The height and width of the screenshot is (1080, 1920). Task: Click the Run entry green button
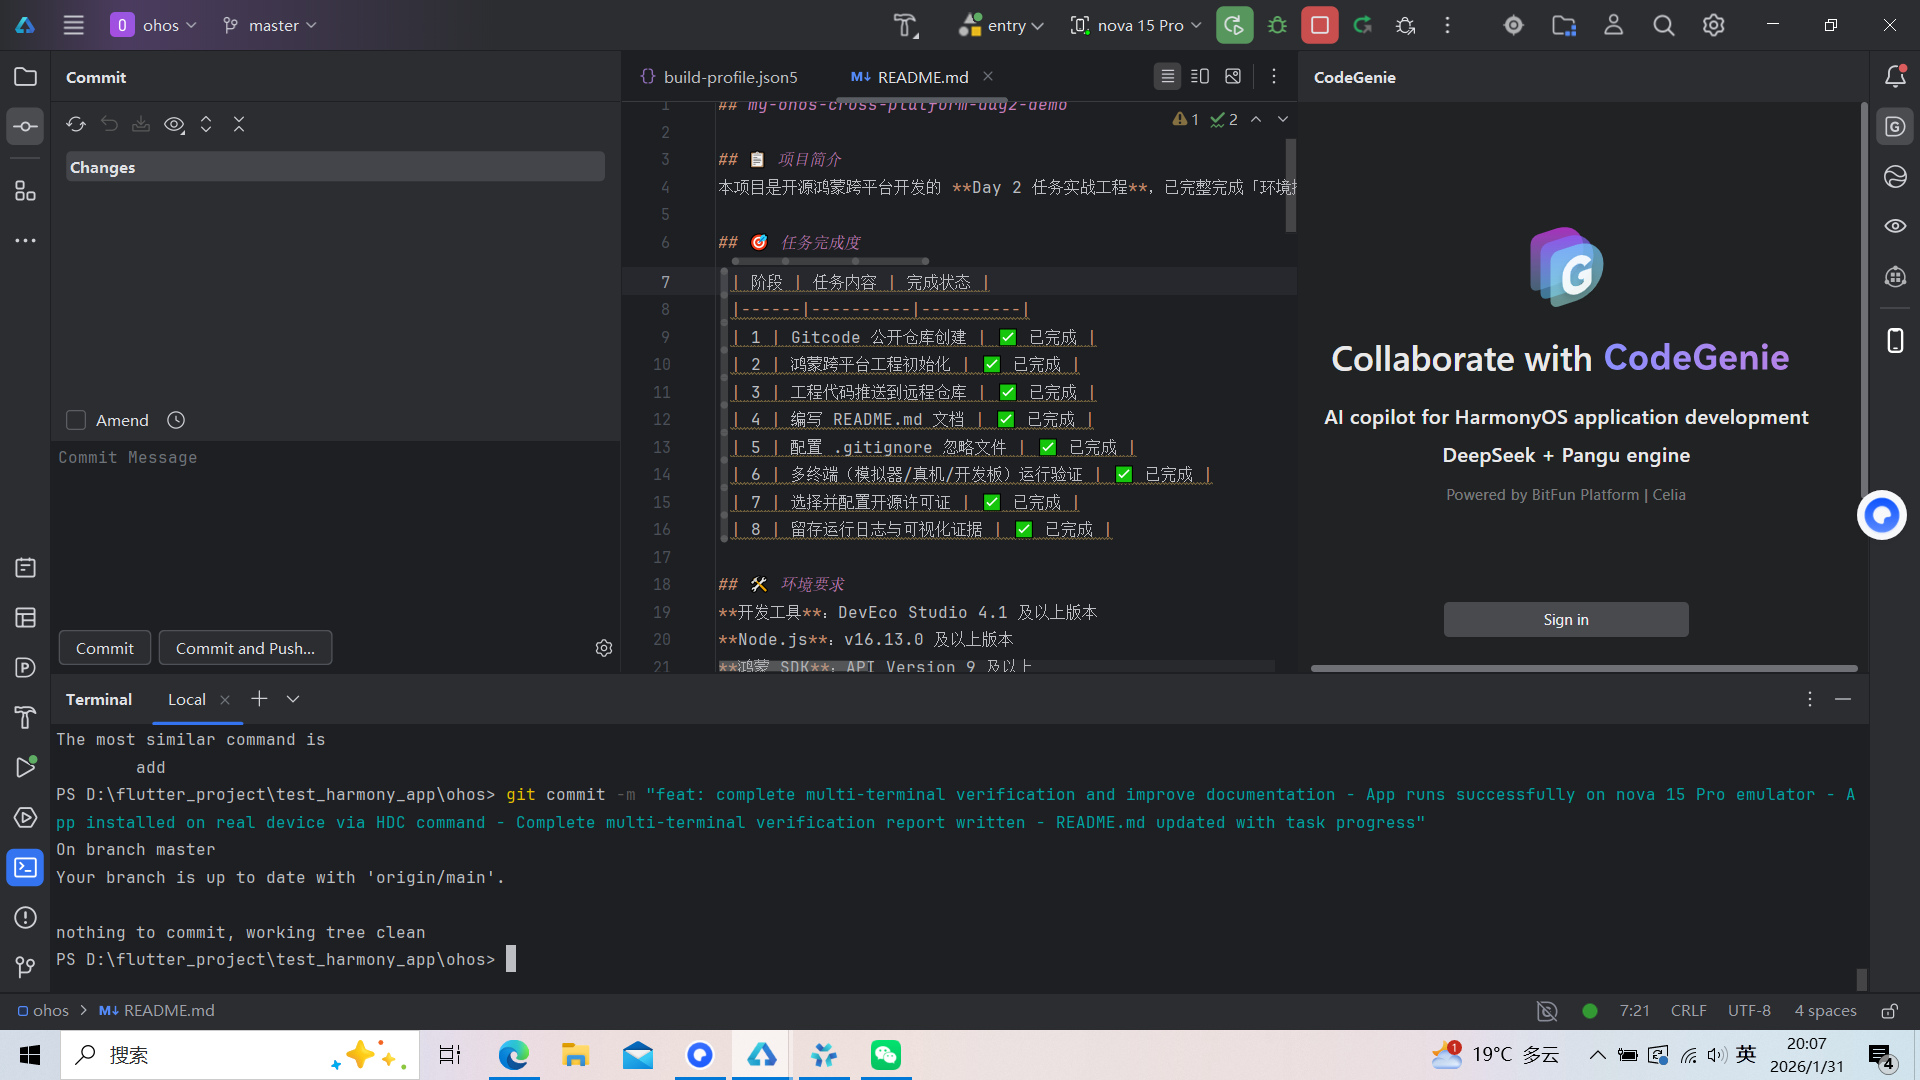coord(1234,25)
